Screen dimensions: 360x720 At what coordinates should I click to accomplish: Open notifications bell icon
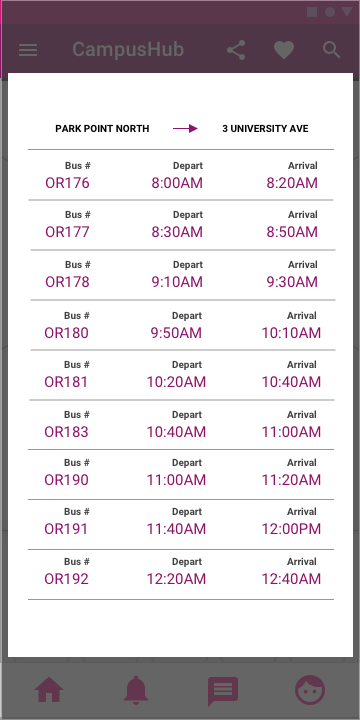tap(136, 690)
